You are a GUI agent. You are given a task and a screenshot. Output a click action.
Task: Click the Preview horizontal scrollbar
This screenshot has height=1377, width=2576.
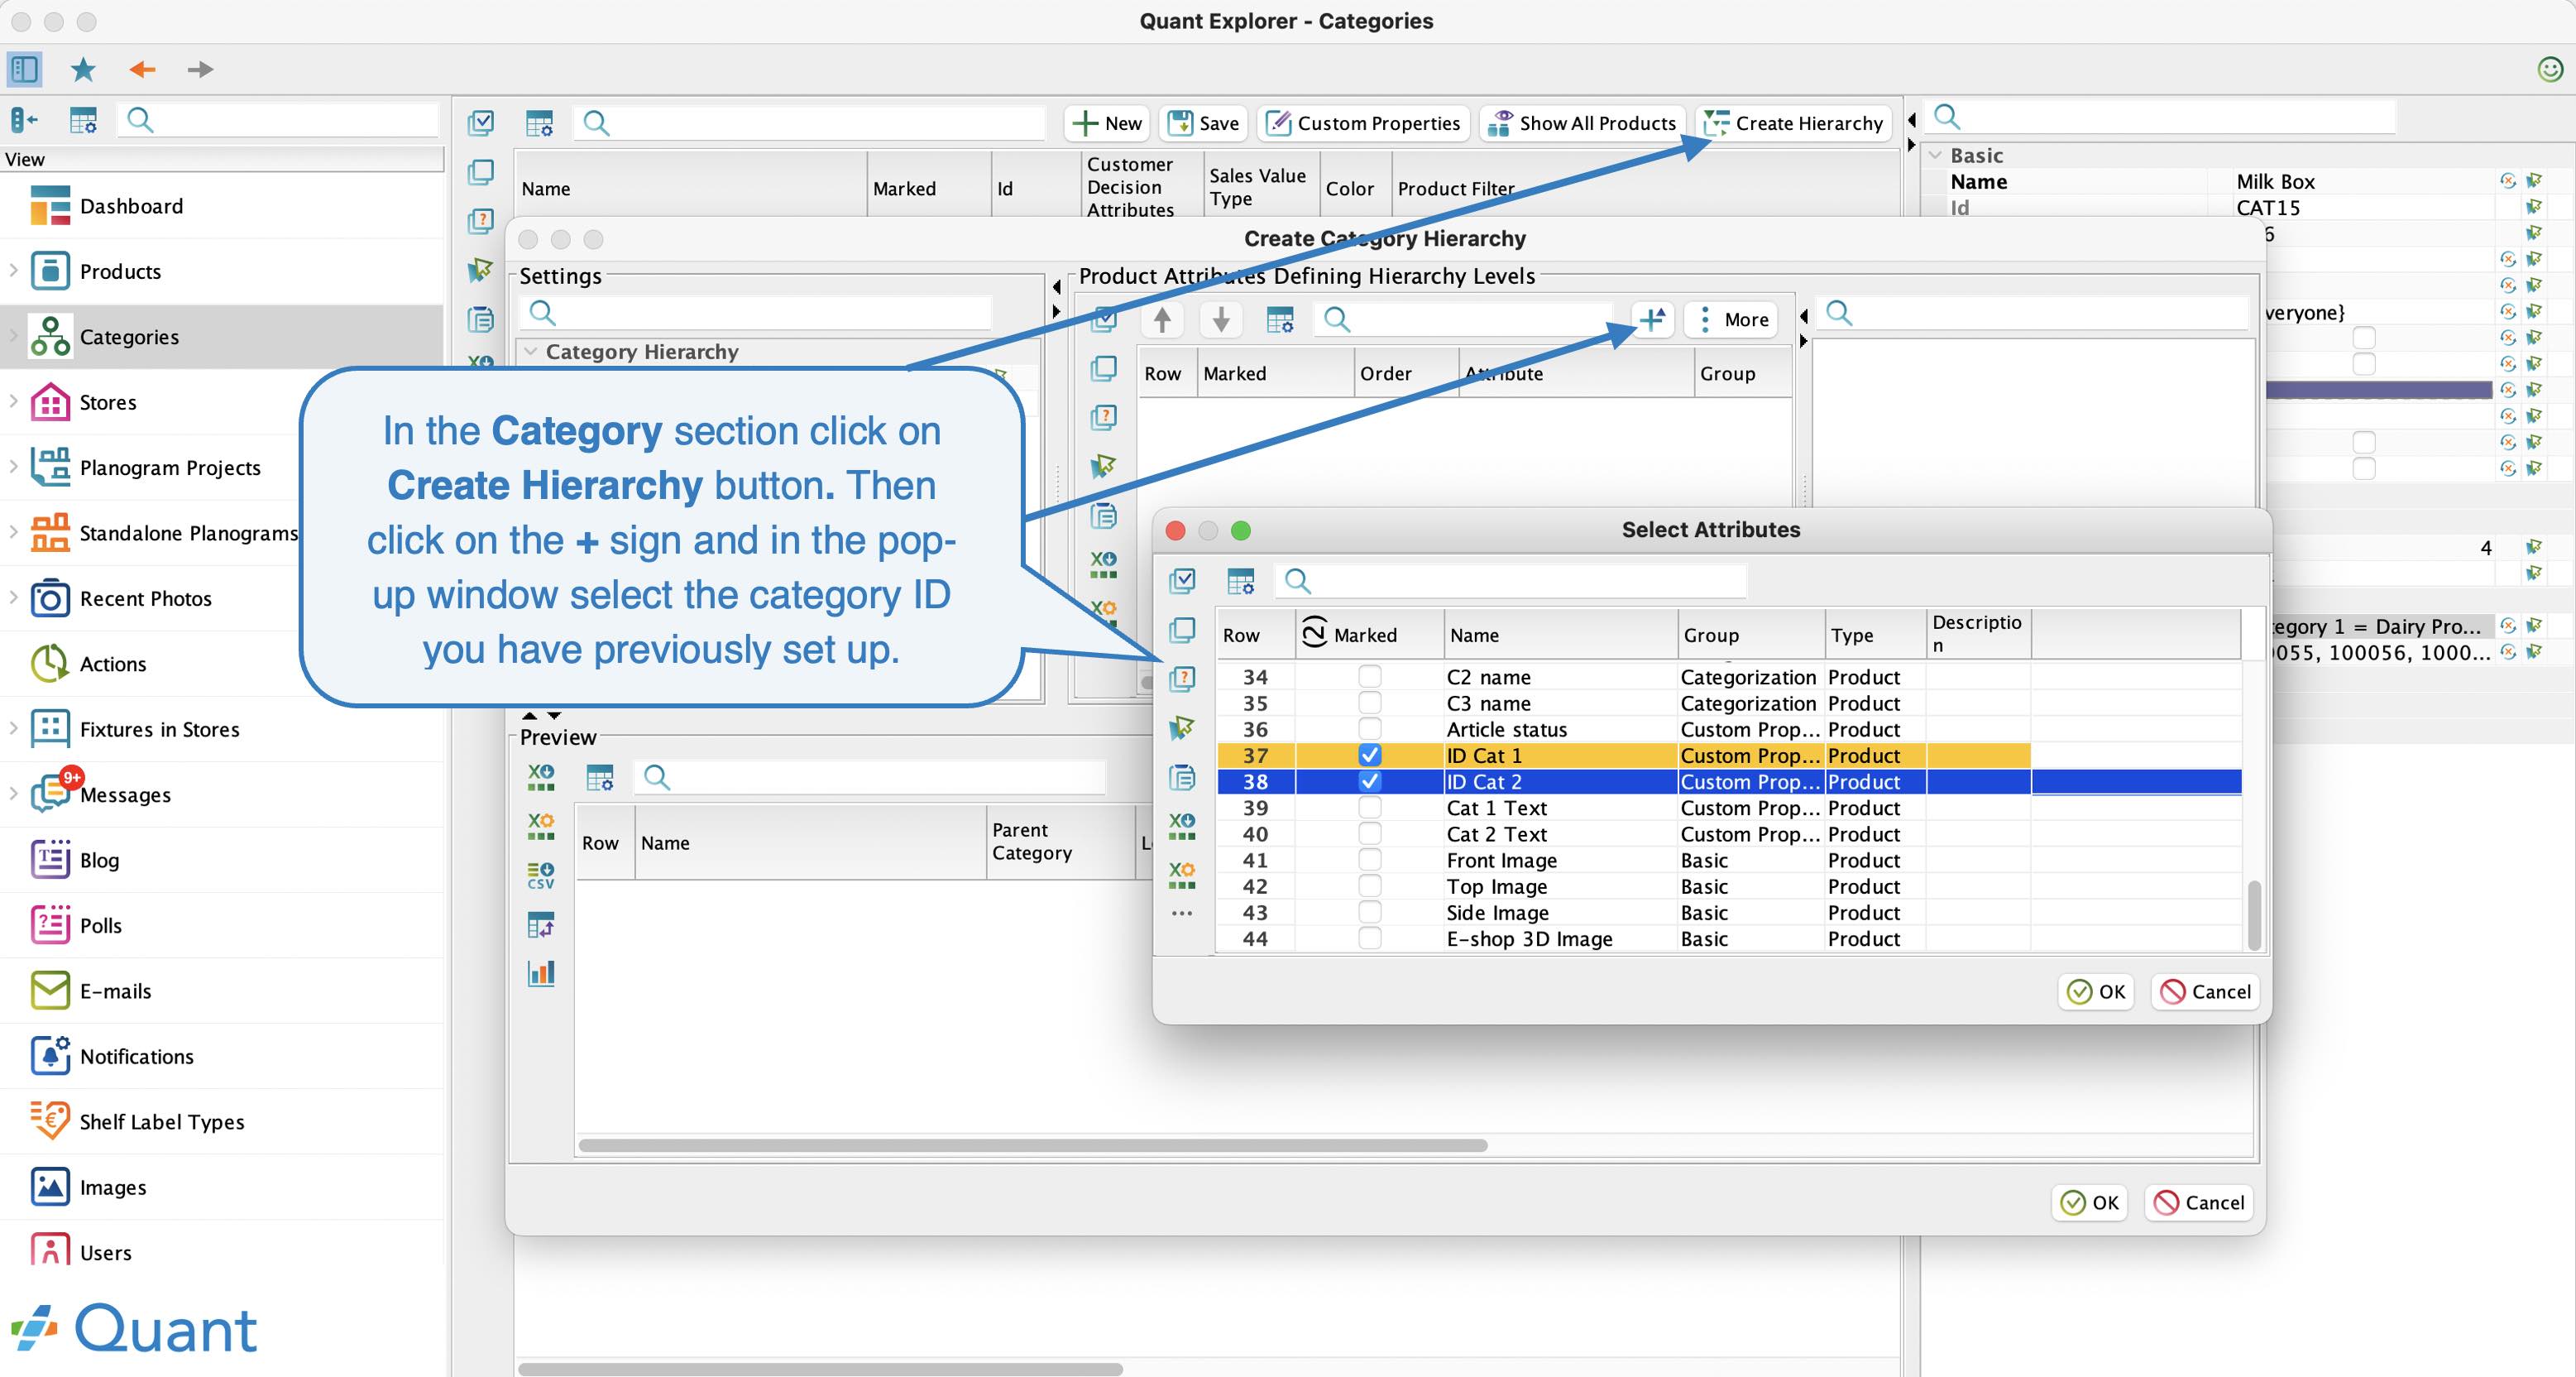[1032, 1145]
